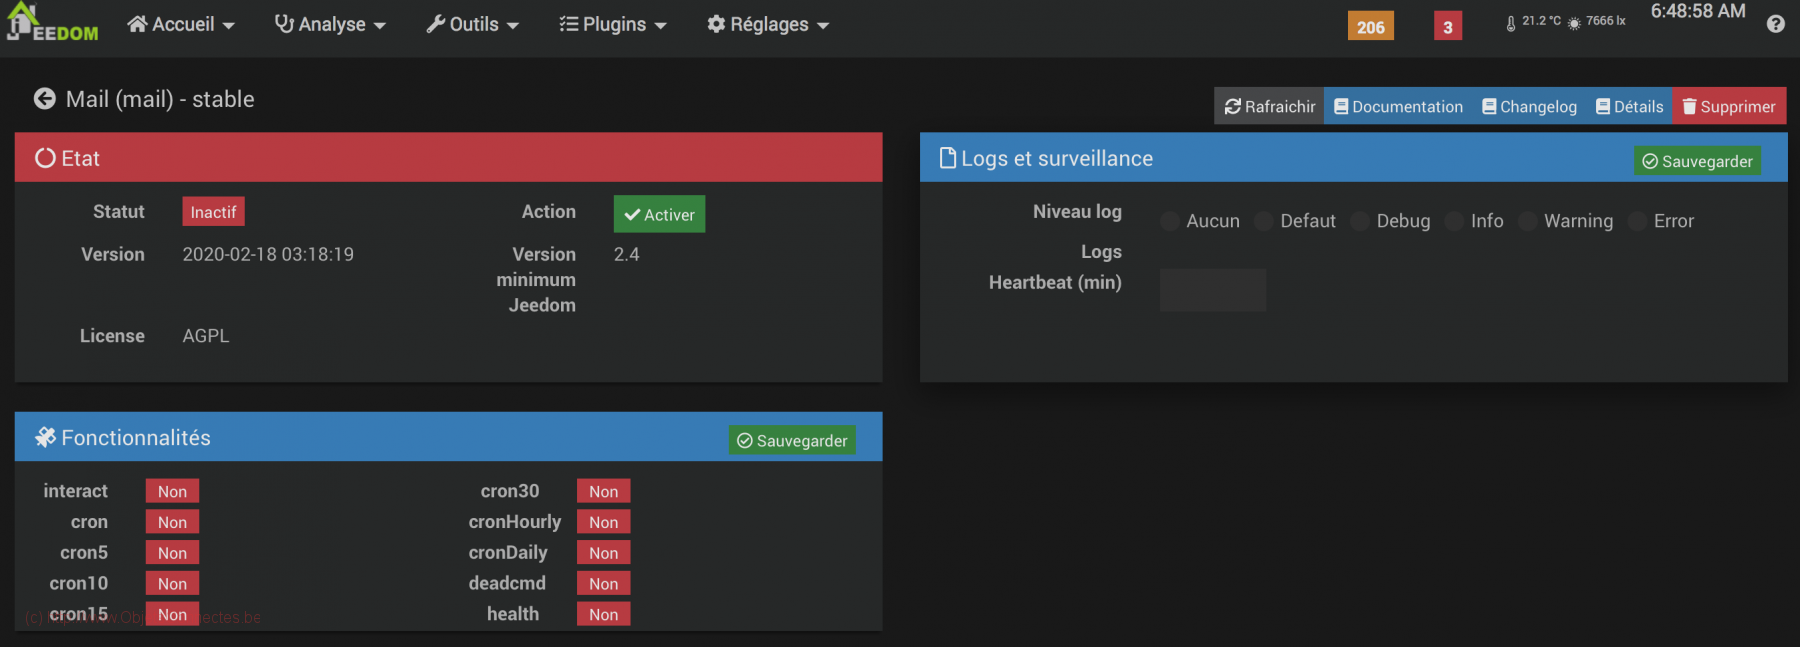The image size is (1800, 647).
Task: Show plugin Détails
Action: (1629, 106)
